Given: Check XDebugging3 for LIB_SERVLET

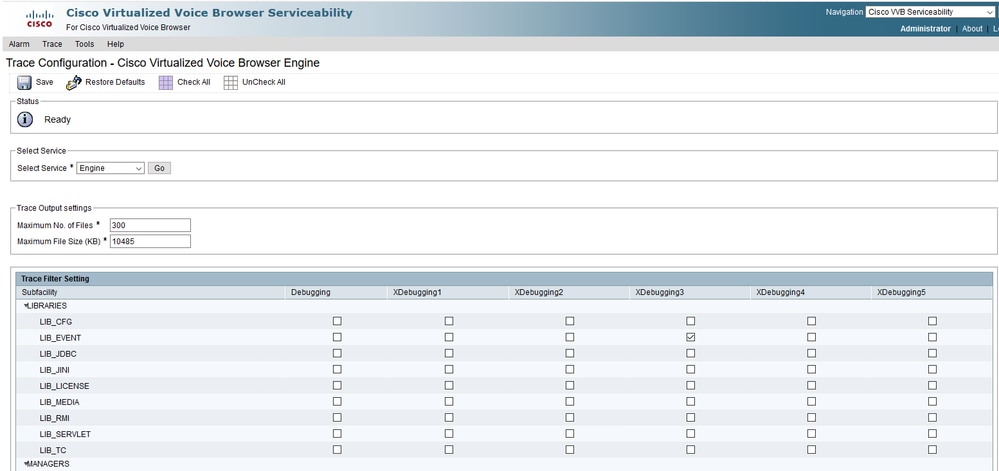Looking at the screenshot, I should [x=691, y=433].
